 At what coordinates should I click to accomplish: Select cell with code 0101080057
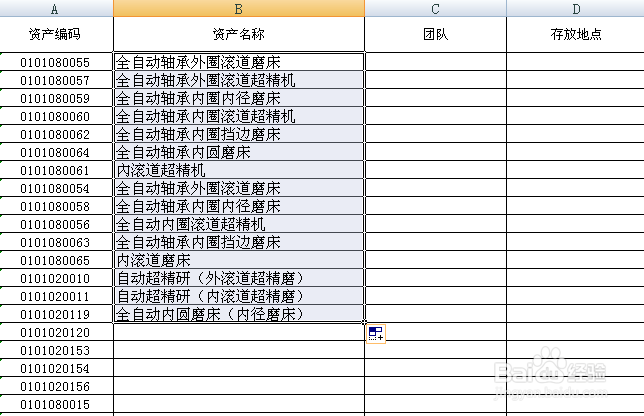coord(56,80)
